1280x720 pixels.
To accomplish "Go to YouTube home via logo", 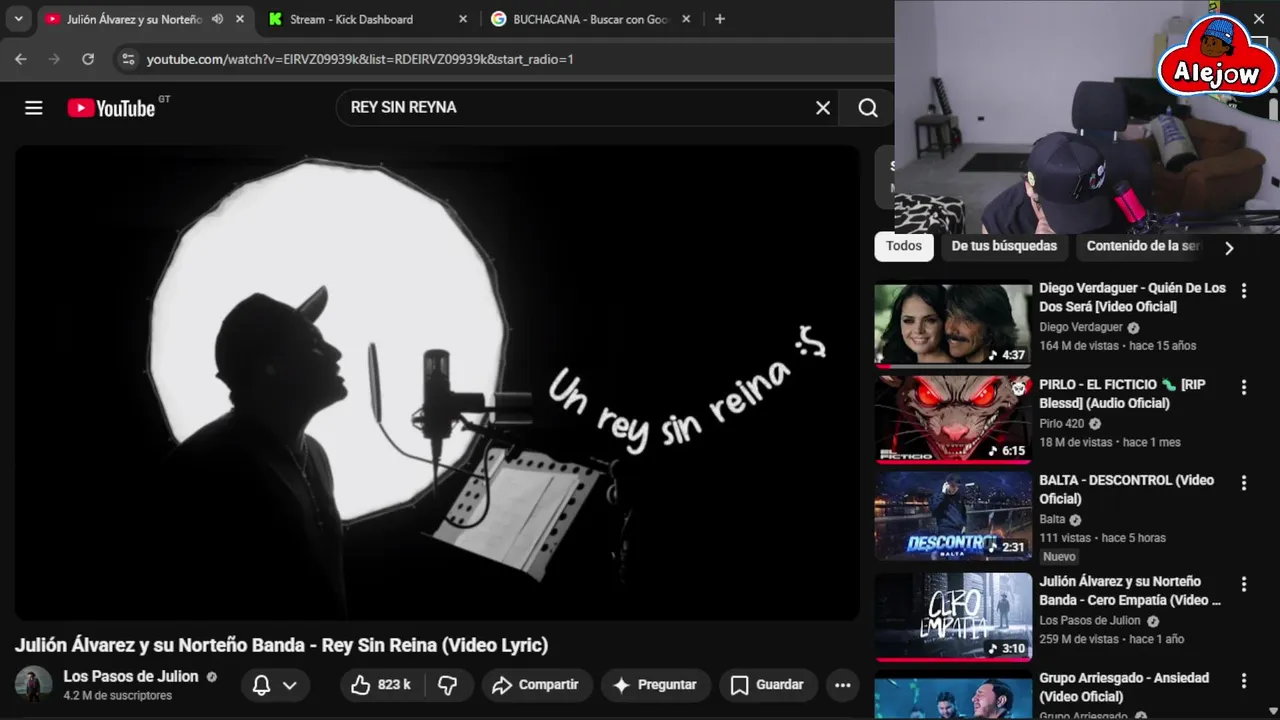I will pyautogui.click(x=112, y=108).
